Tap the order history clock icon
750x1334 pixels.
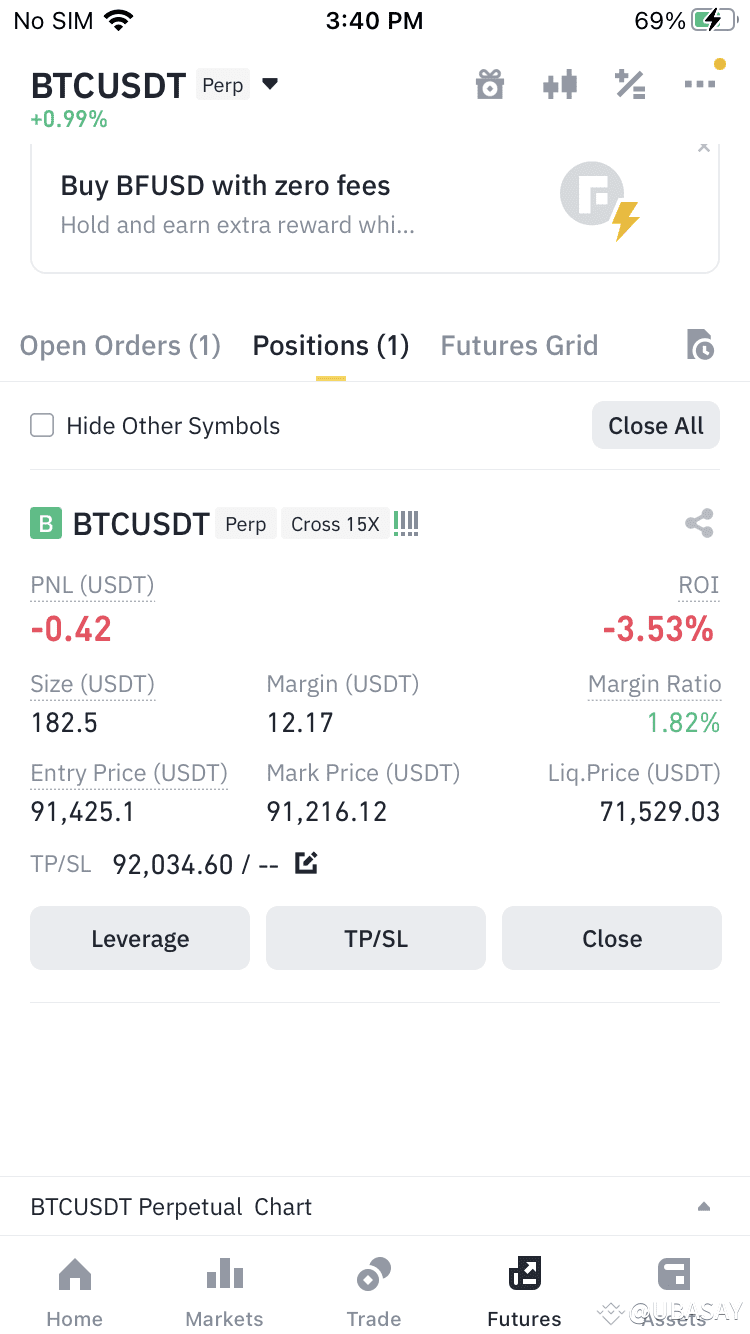[700, 345]
